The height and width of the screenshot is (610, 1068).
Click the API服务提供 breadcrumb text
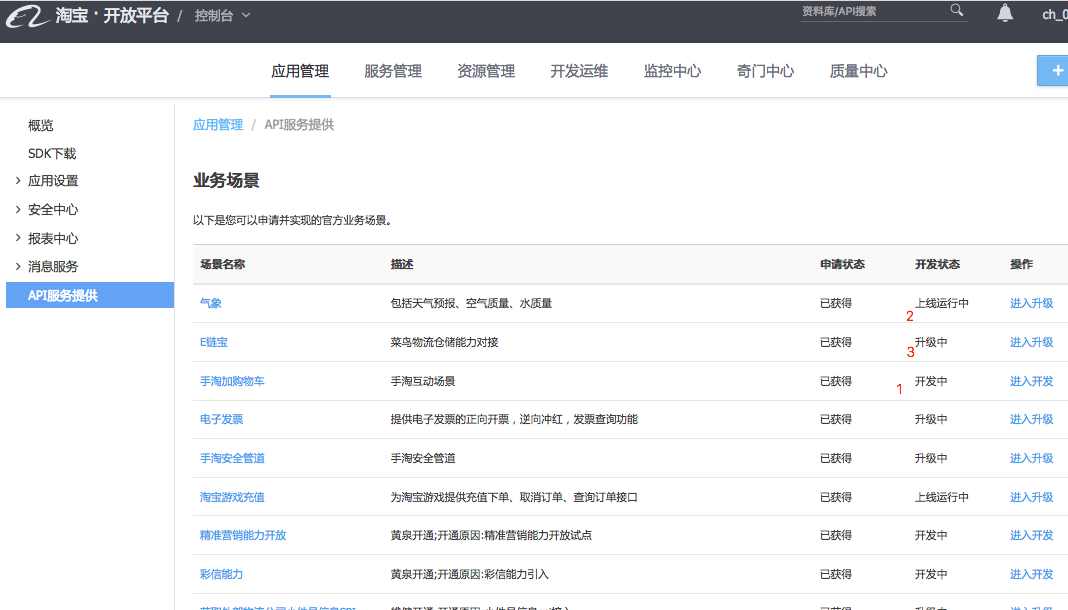pos(299,125)
